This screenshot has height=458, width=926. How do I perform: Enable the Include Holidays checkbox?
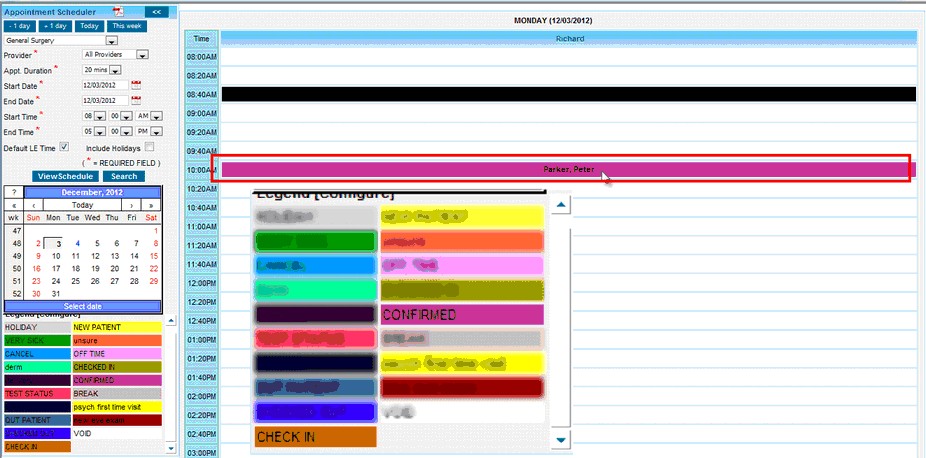coord(149,147)
